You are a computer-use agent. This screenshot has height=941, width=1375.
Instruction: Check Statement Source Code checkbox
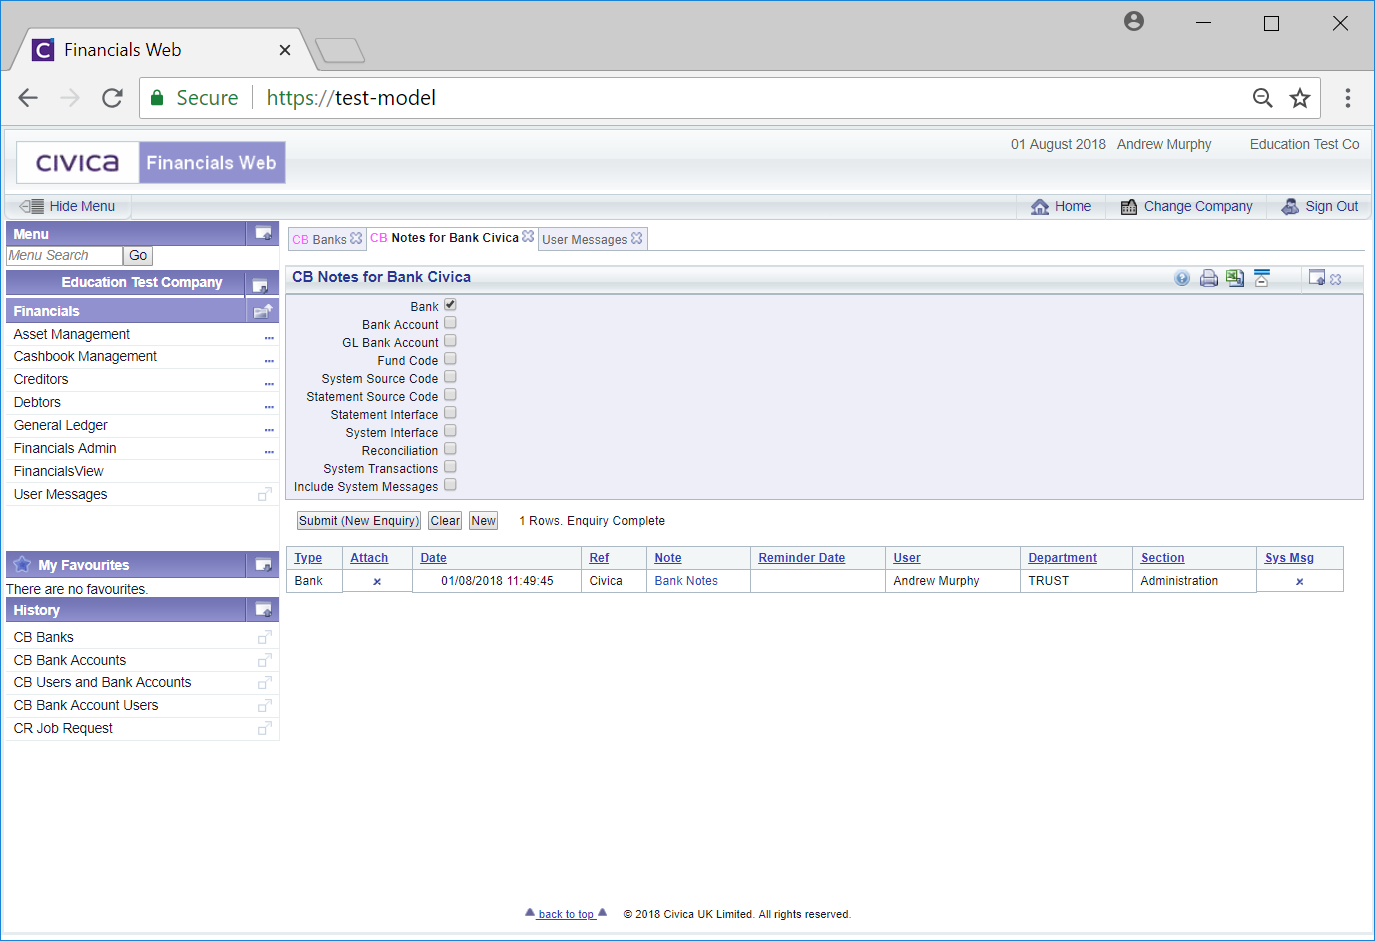[450, 395]
